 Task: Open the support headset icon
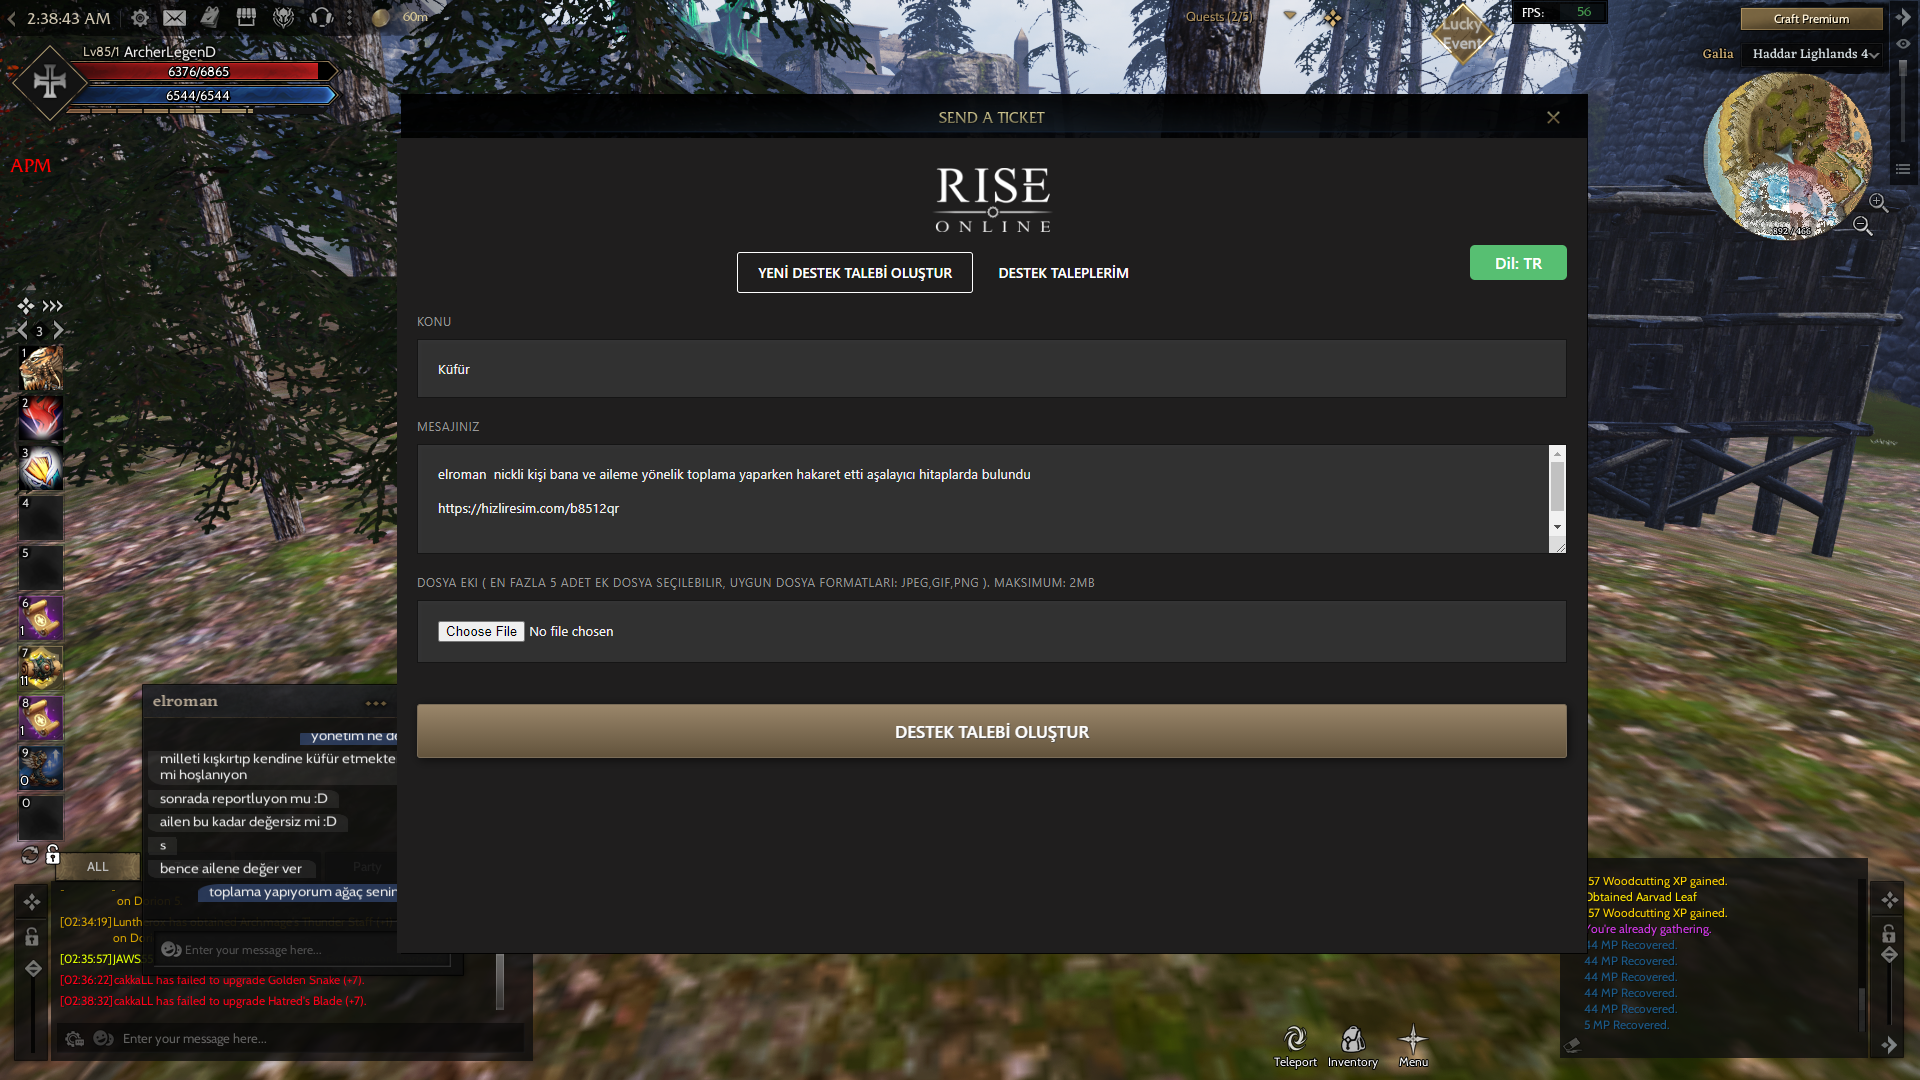[321, 17]
